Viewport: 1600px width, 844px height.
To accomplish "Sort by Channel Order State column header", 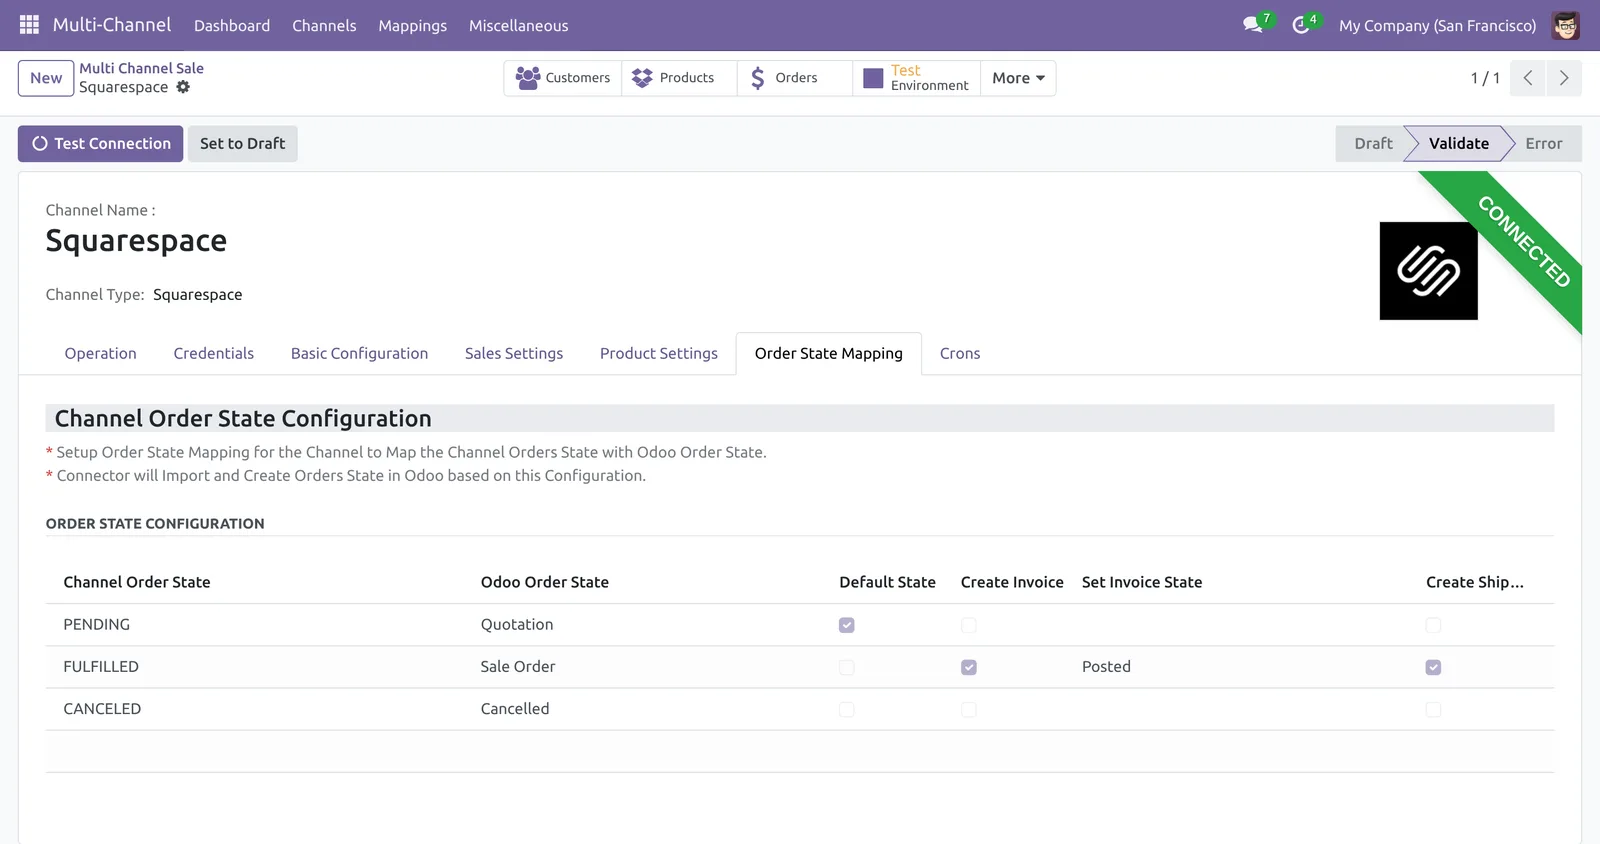I will pos(137,582).
